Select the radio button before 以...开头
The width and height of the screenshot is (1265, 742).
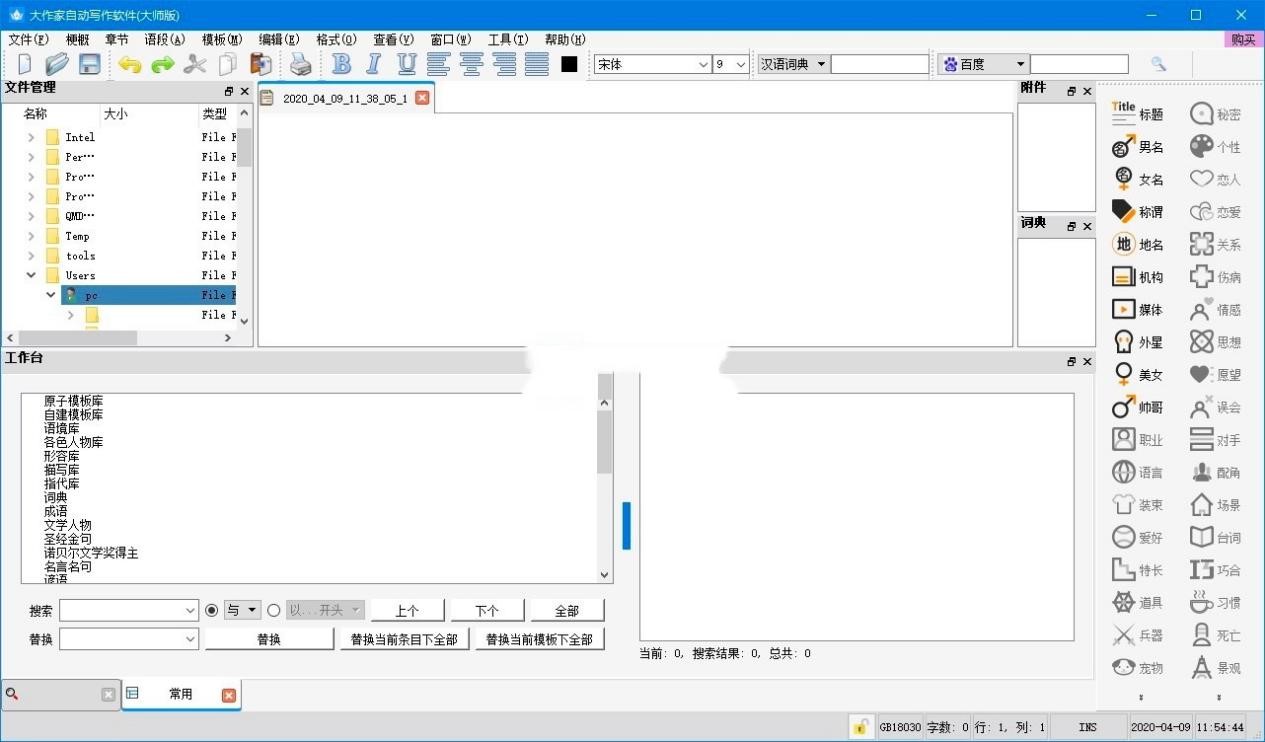click(274, 610)
